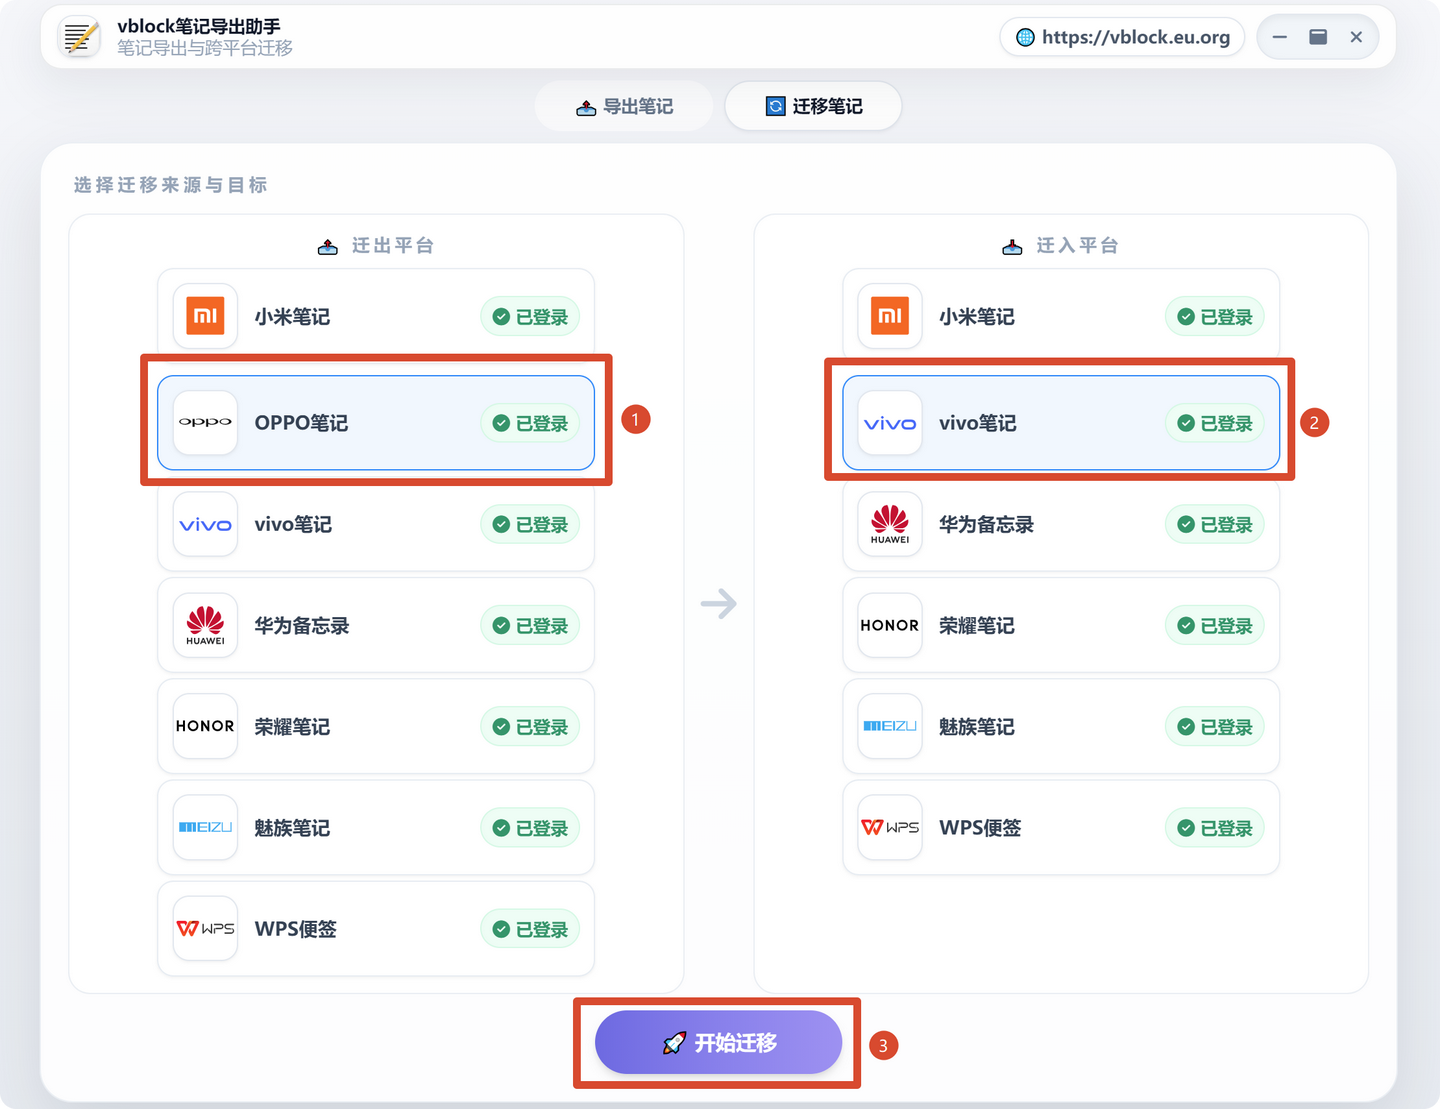Viewport: 1440px width, 1109px height.
Task: Click the sync icon on 迁移笔记 tab
Action: pyautogui.click(x=775, y=106)
